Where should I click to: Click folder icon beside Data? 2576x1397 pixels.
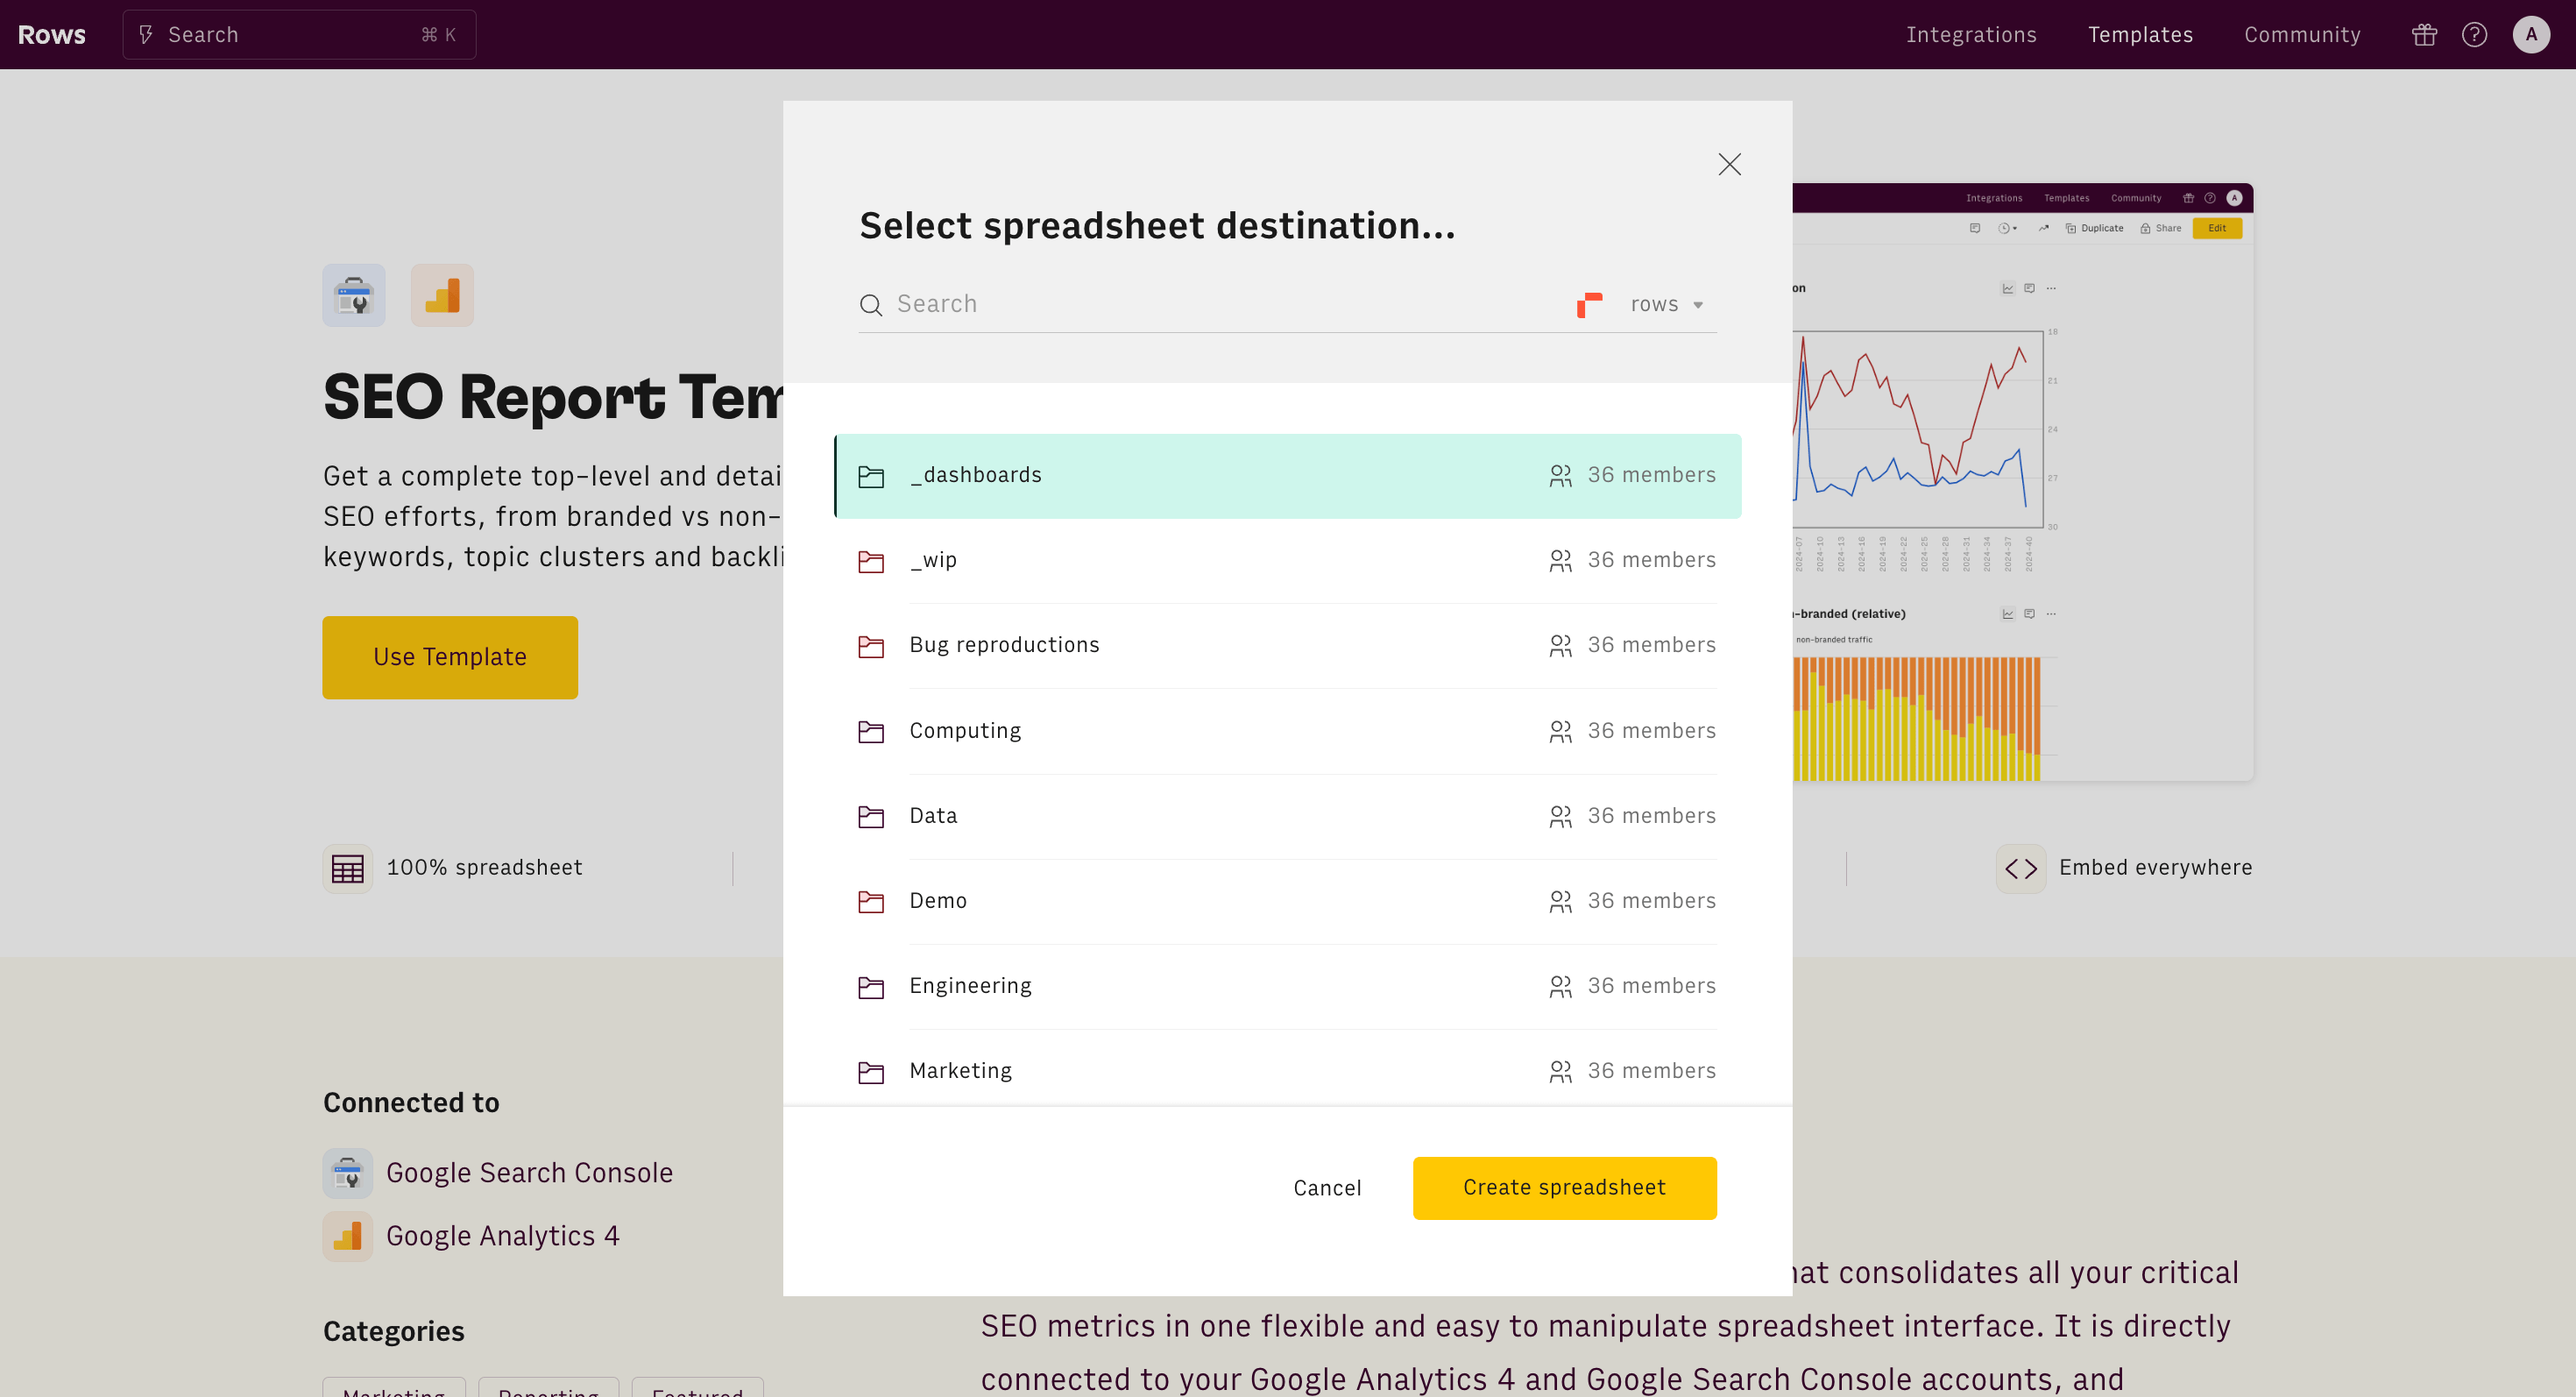pos(871,817)
